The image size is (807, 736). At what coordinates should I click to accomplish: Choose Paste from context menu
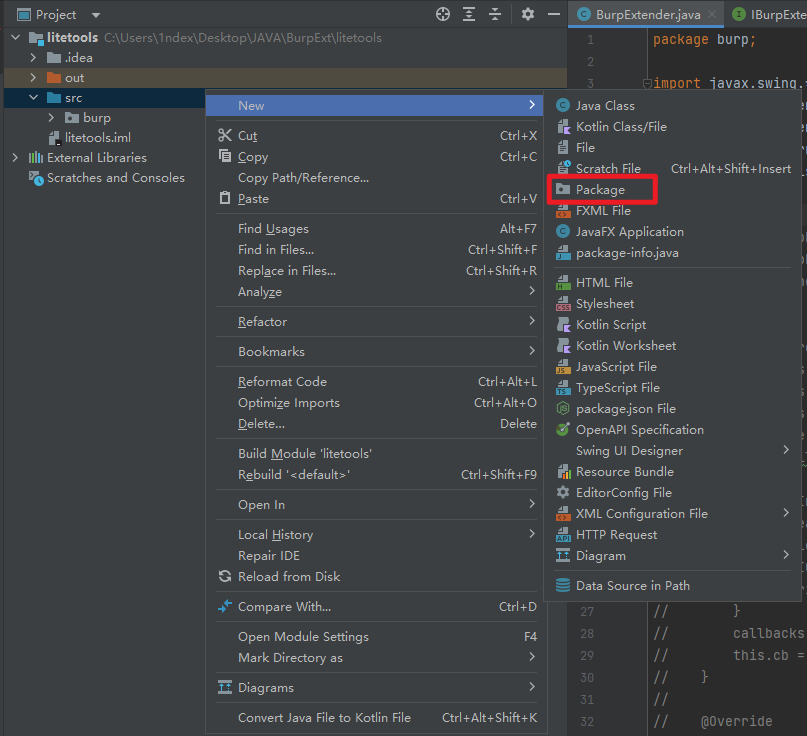click(377, 199)
